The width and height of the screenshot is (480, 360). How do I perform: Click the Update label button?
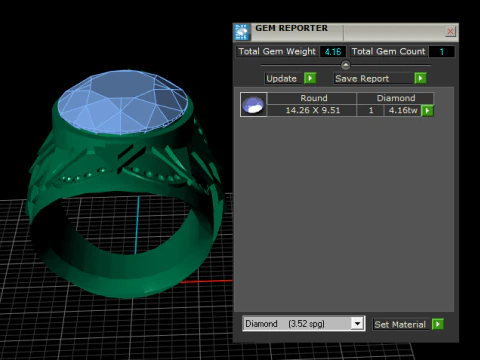[284, 79]
